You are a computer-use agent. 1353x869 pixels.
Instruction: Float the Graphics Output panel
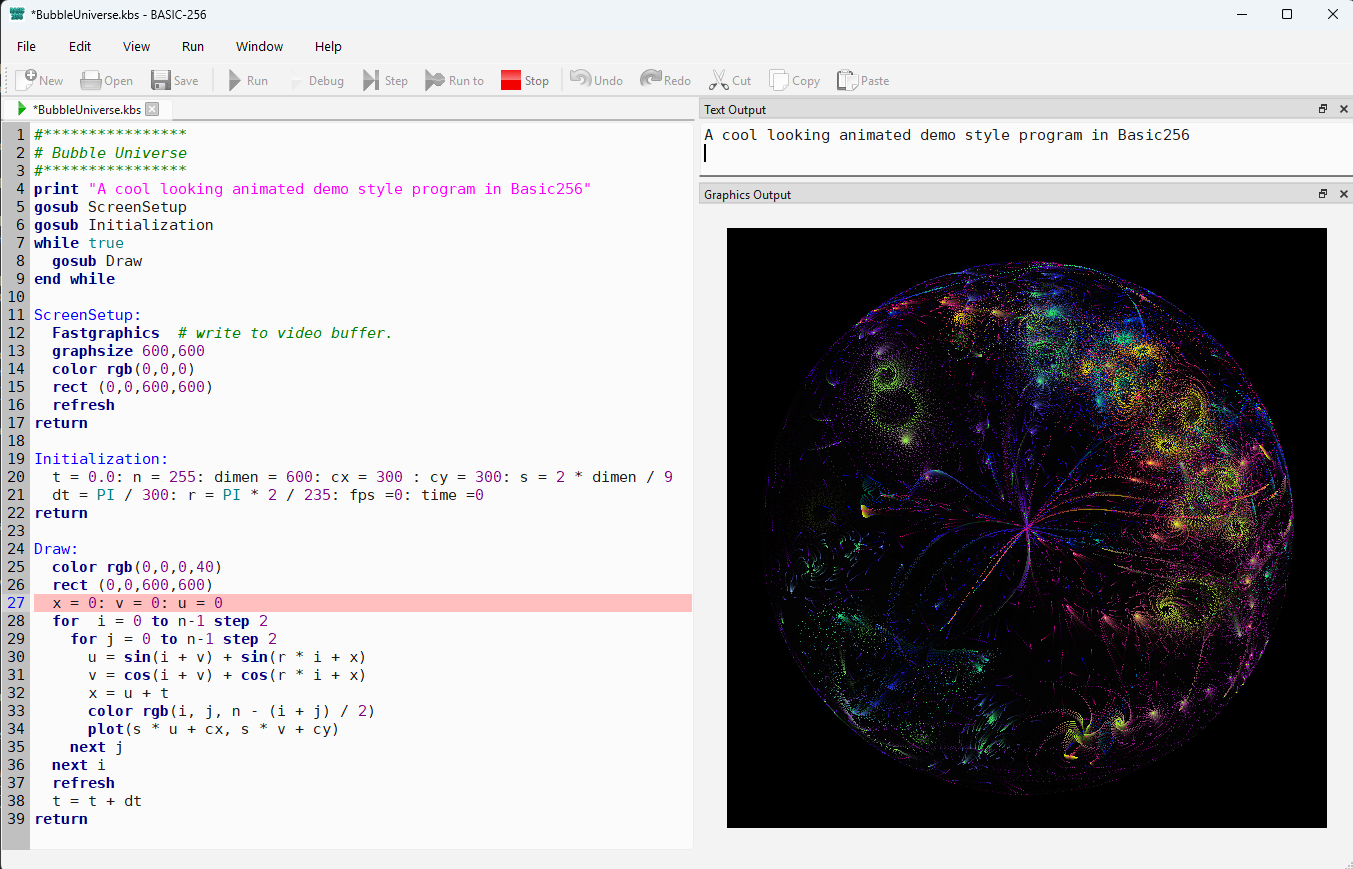click(x=1323, y=194)
